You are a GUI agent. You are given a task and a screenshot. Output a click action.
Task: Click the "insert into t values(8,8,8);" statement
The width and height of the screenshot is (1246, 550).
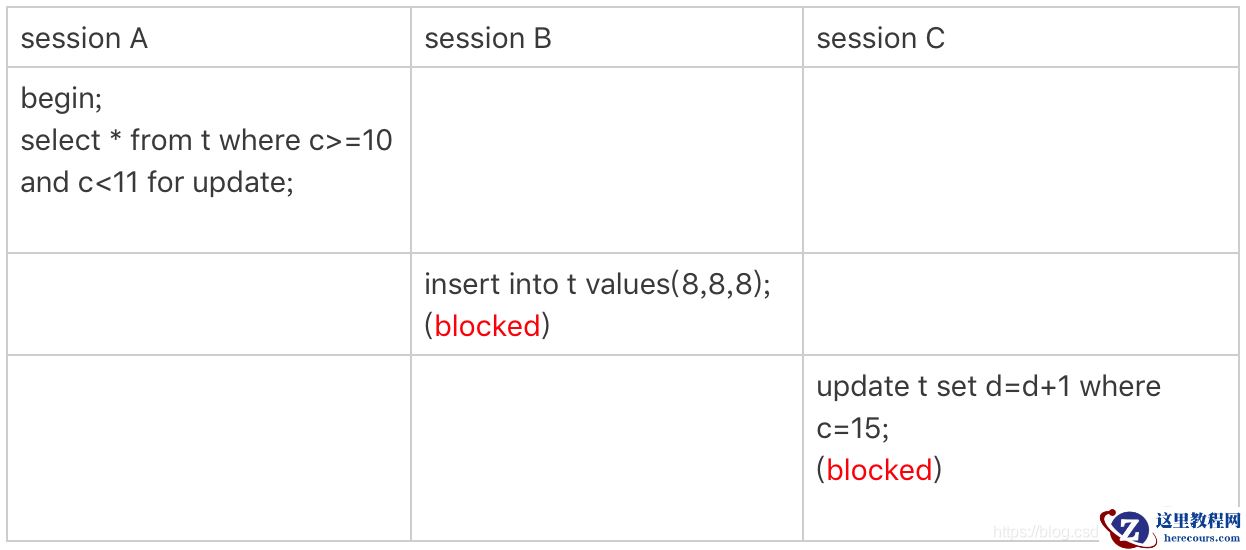(x=597, y=284)
